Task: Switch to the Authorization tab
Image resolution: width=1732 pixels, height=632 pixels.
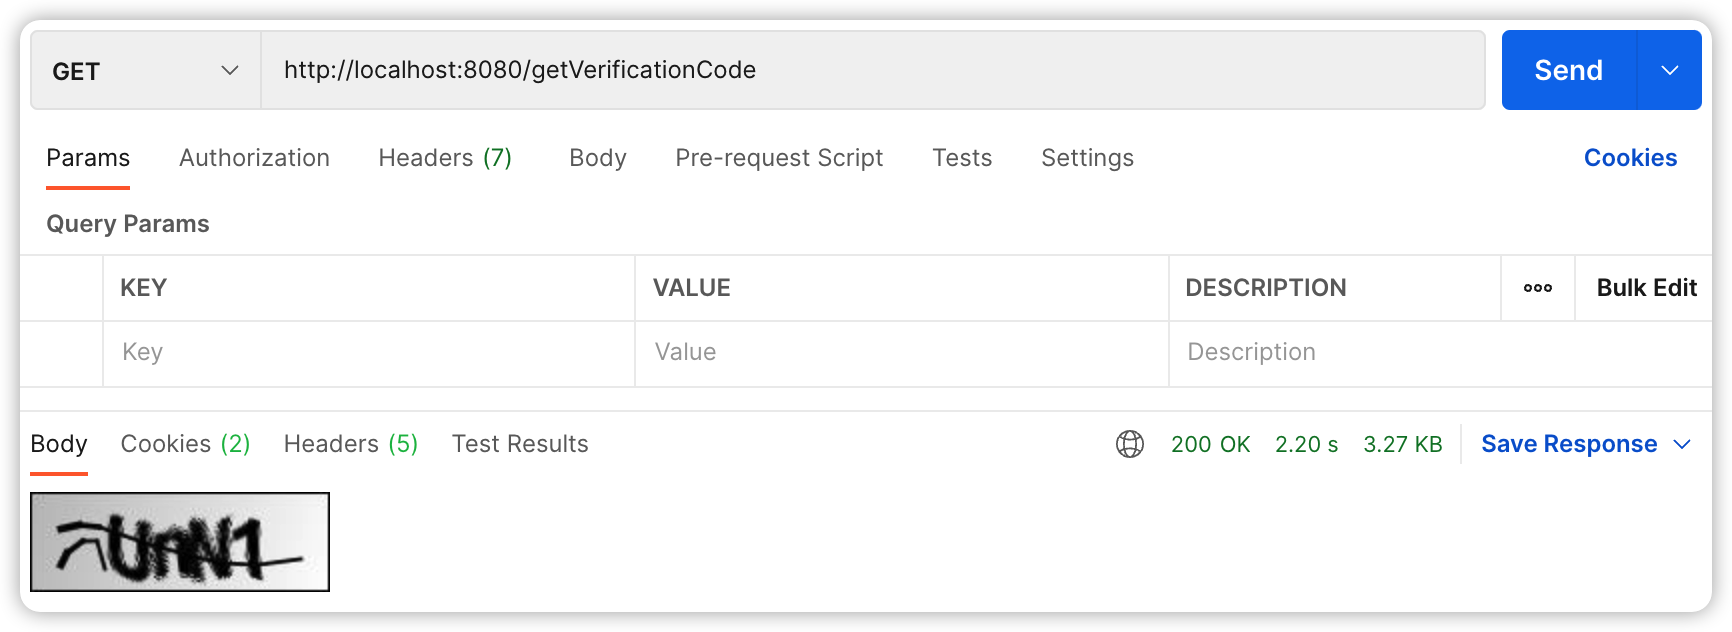Action: pos(254,158)
